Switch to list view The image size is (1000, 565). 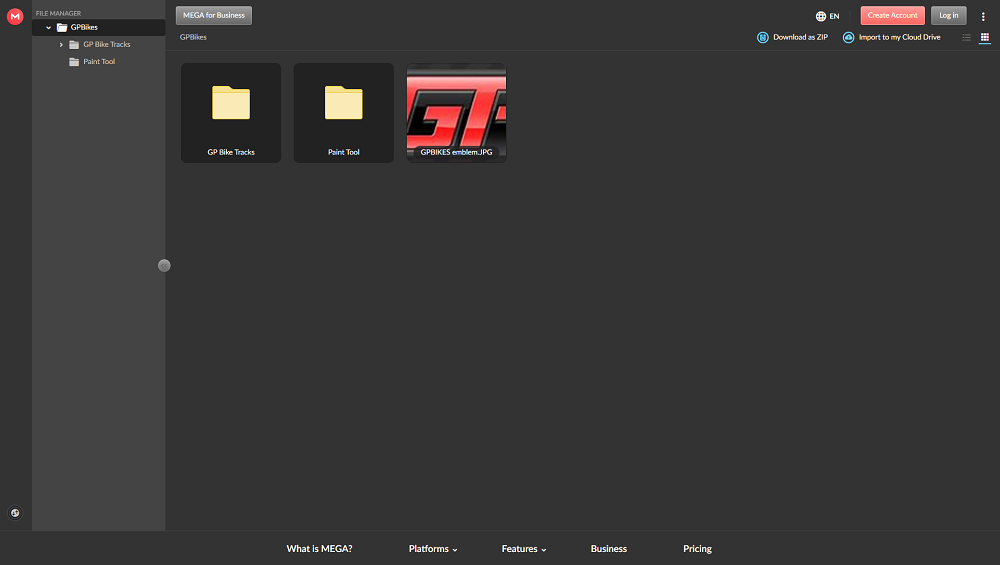[967, 38]
